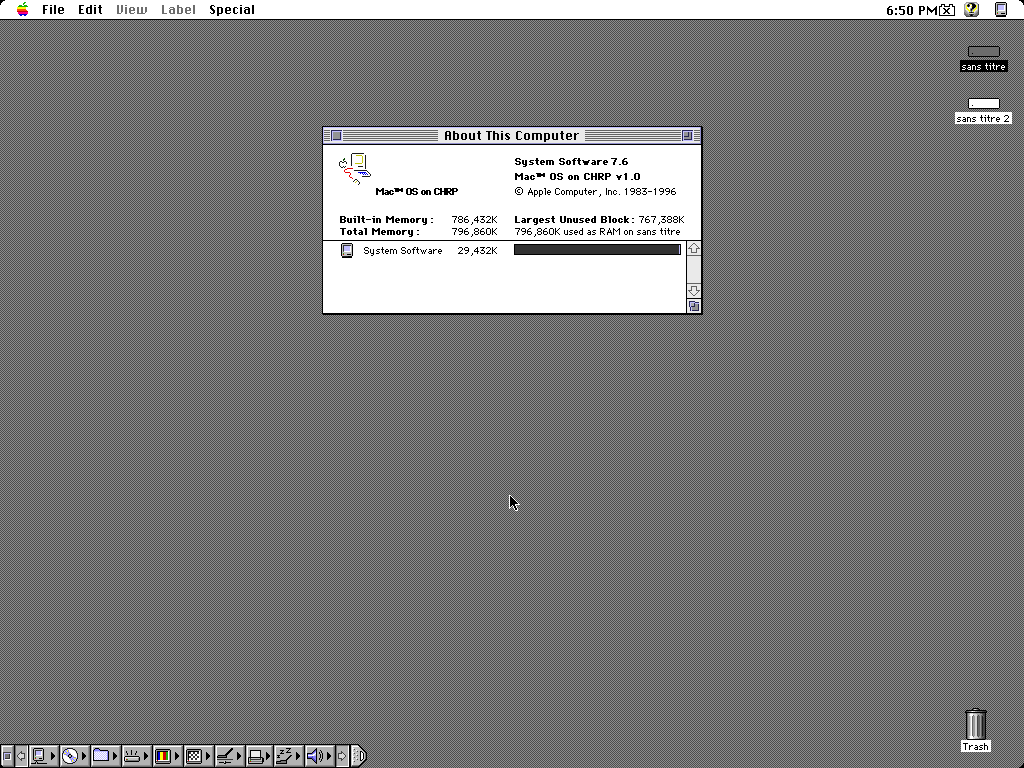Select the 'sans titre 2' disk icon

point(983,104)
